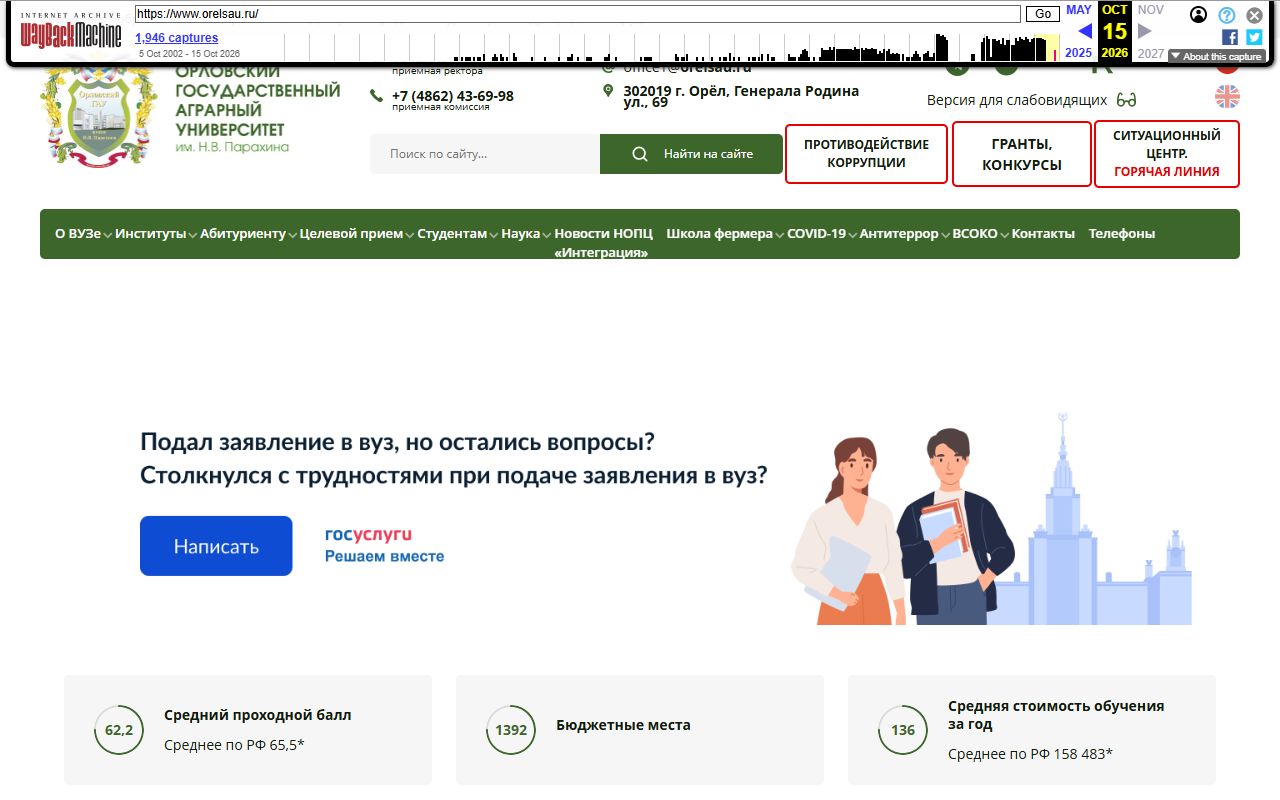Jump to the MAY 2025 capture link
The image size is (1280, 800).
click(x=1079, y=31)
